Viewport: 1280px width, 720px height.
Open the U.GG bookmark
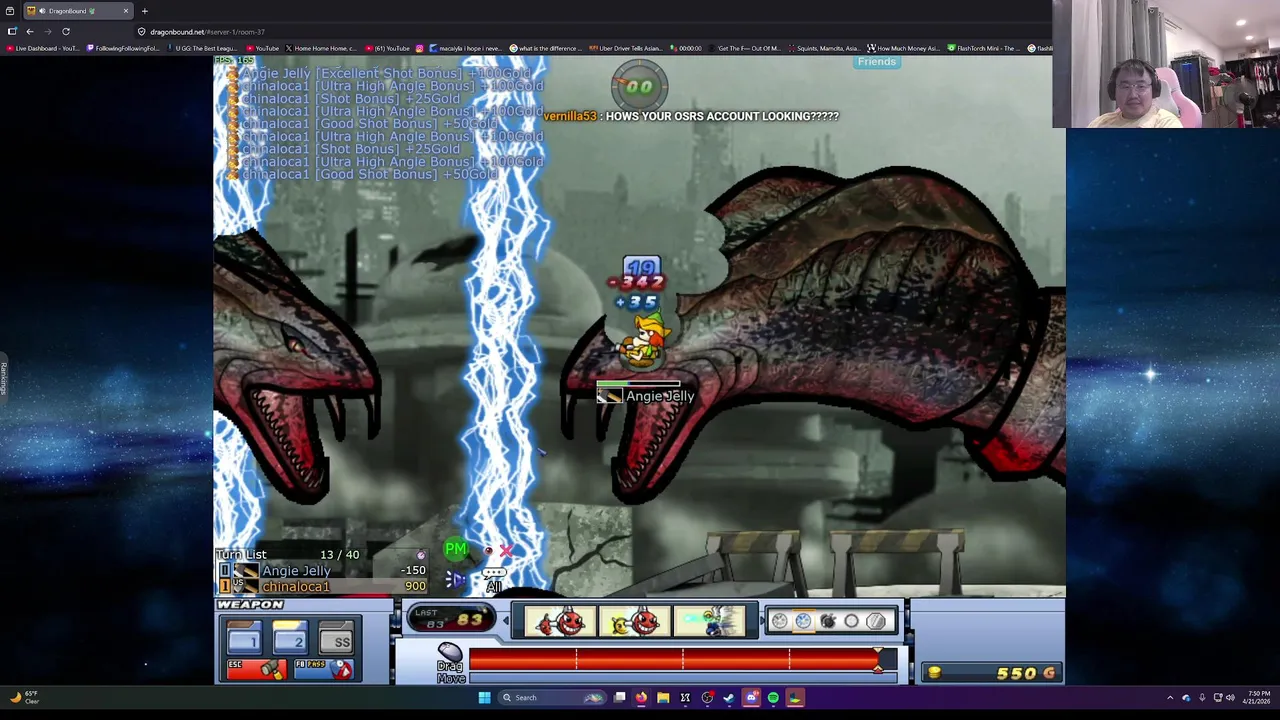[x=203, y=48]
